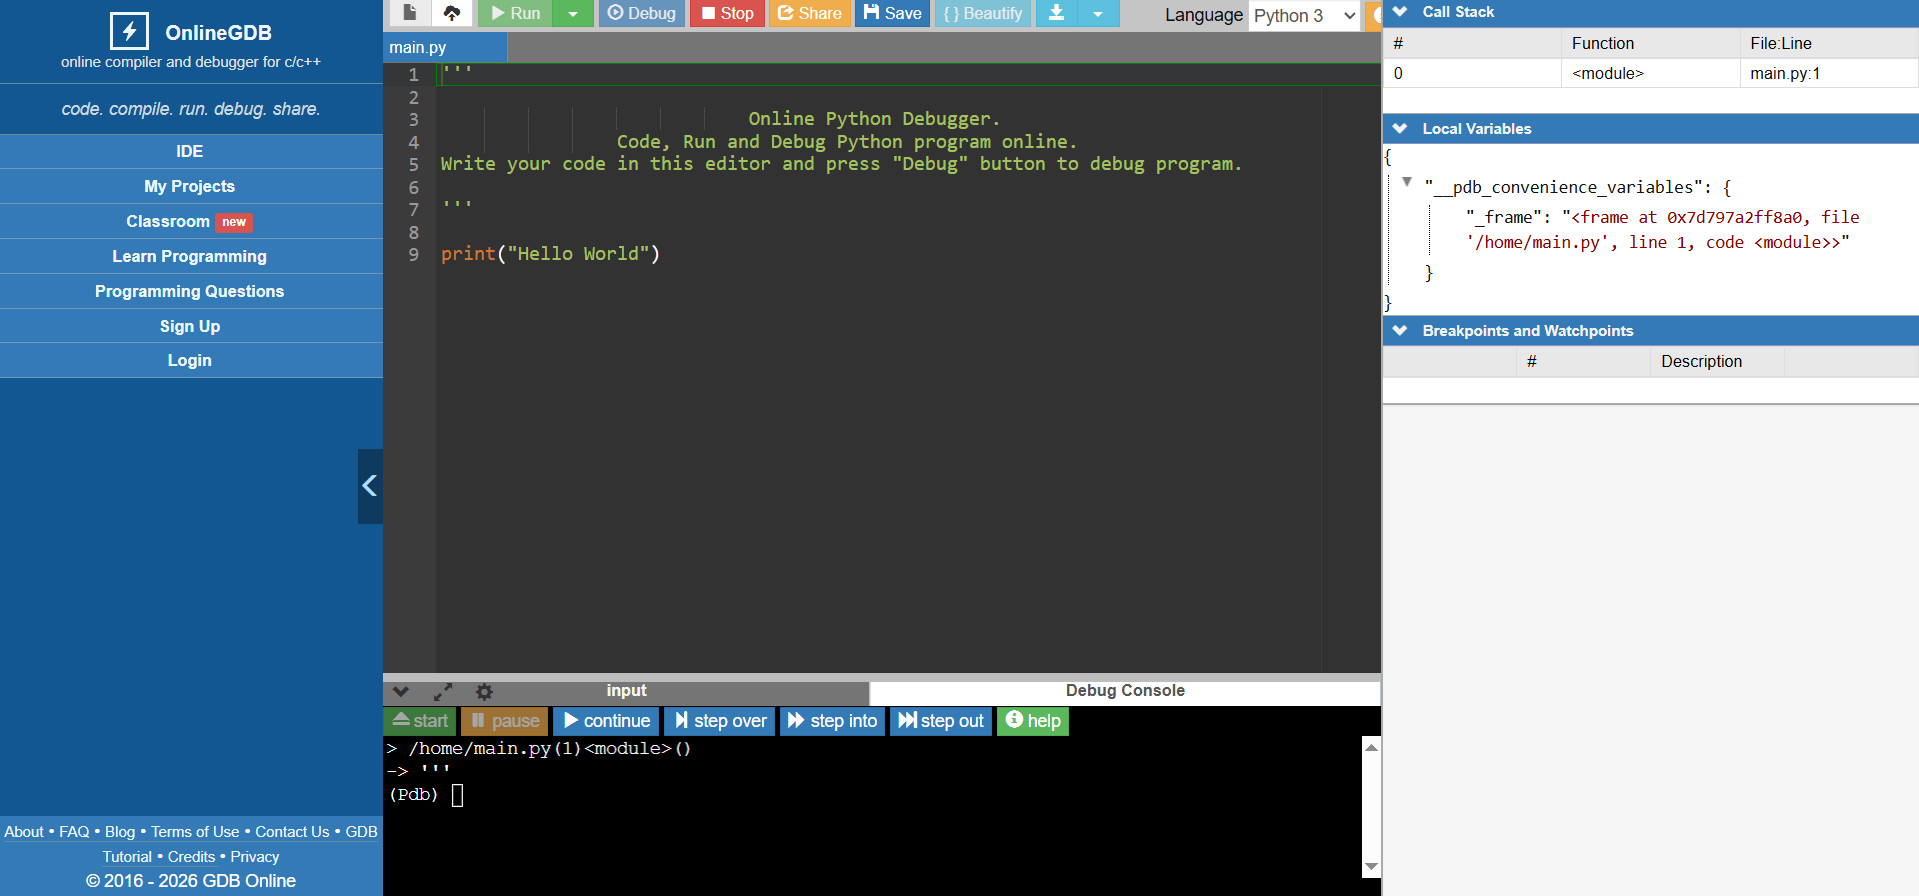Click the new file icon

point(409,13)
